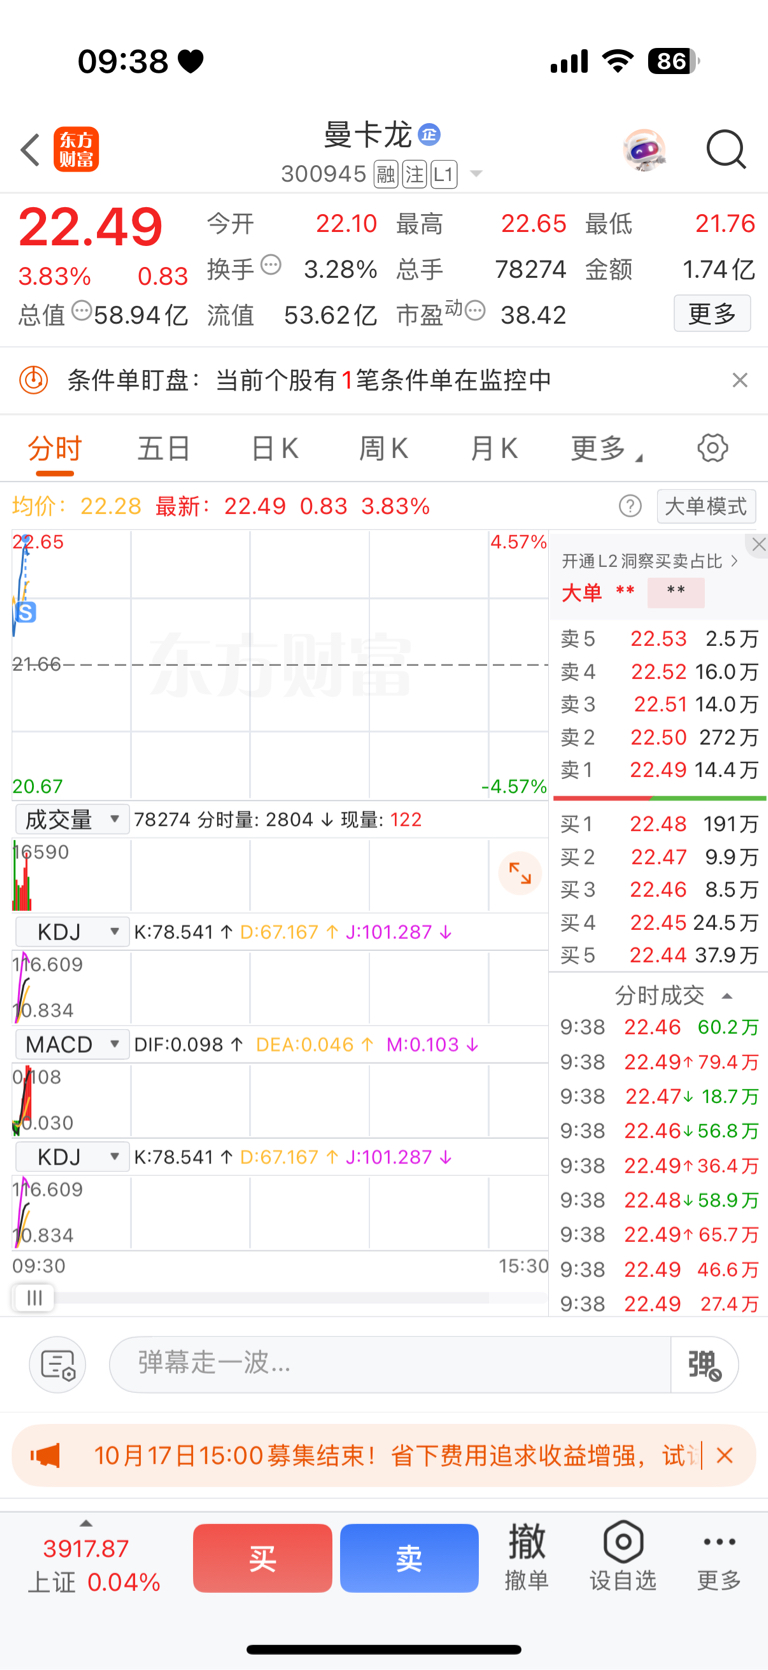Open the bottom KDJ indicator dropdown
The image size is (768, 1670).
[72, 1157]
